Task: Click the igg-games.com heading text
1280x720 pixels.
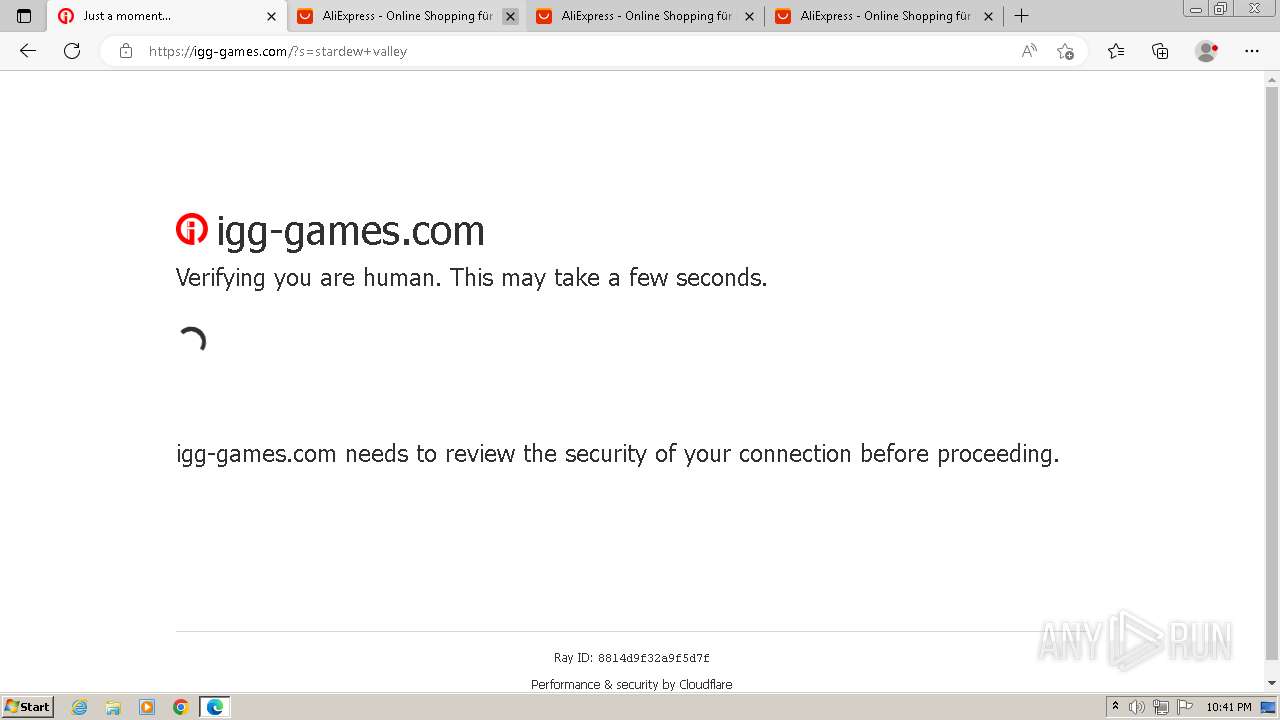Action: coord(350,231)
